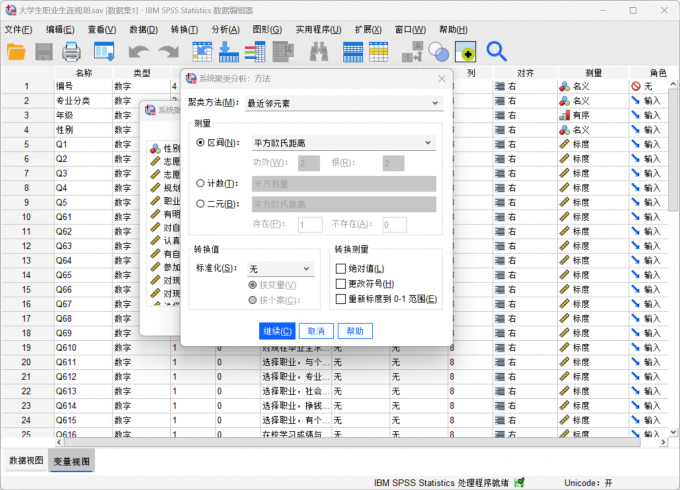Switch to 数据视图 tab
This screenshot has width=680, height=490.
tap(26, 461)
